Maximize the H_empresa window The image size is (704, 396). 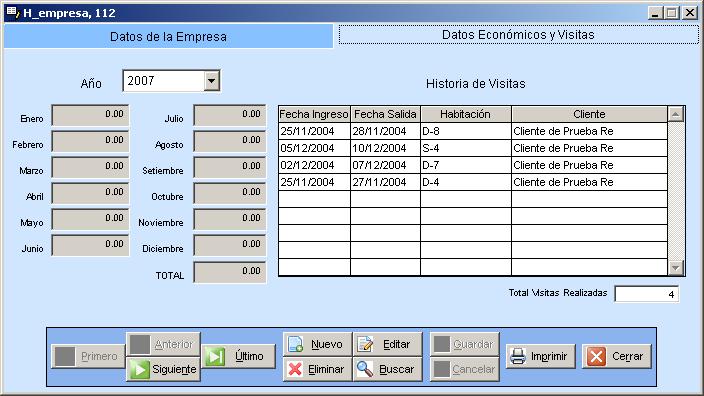pyautogui.click(x=672, y=13)
